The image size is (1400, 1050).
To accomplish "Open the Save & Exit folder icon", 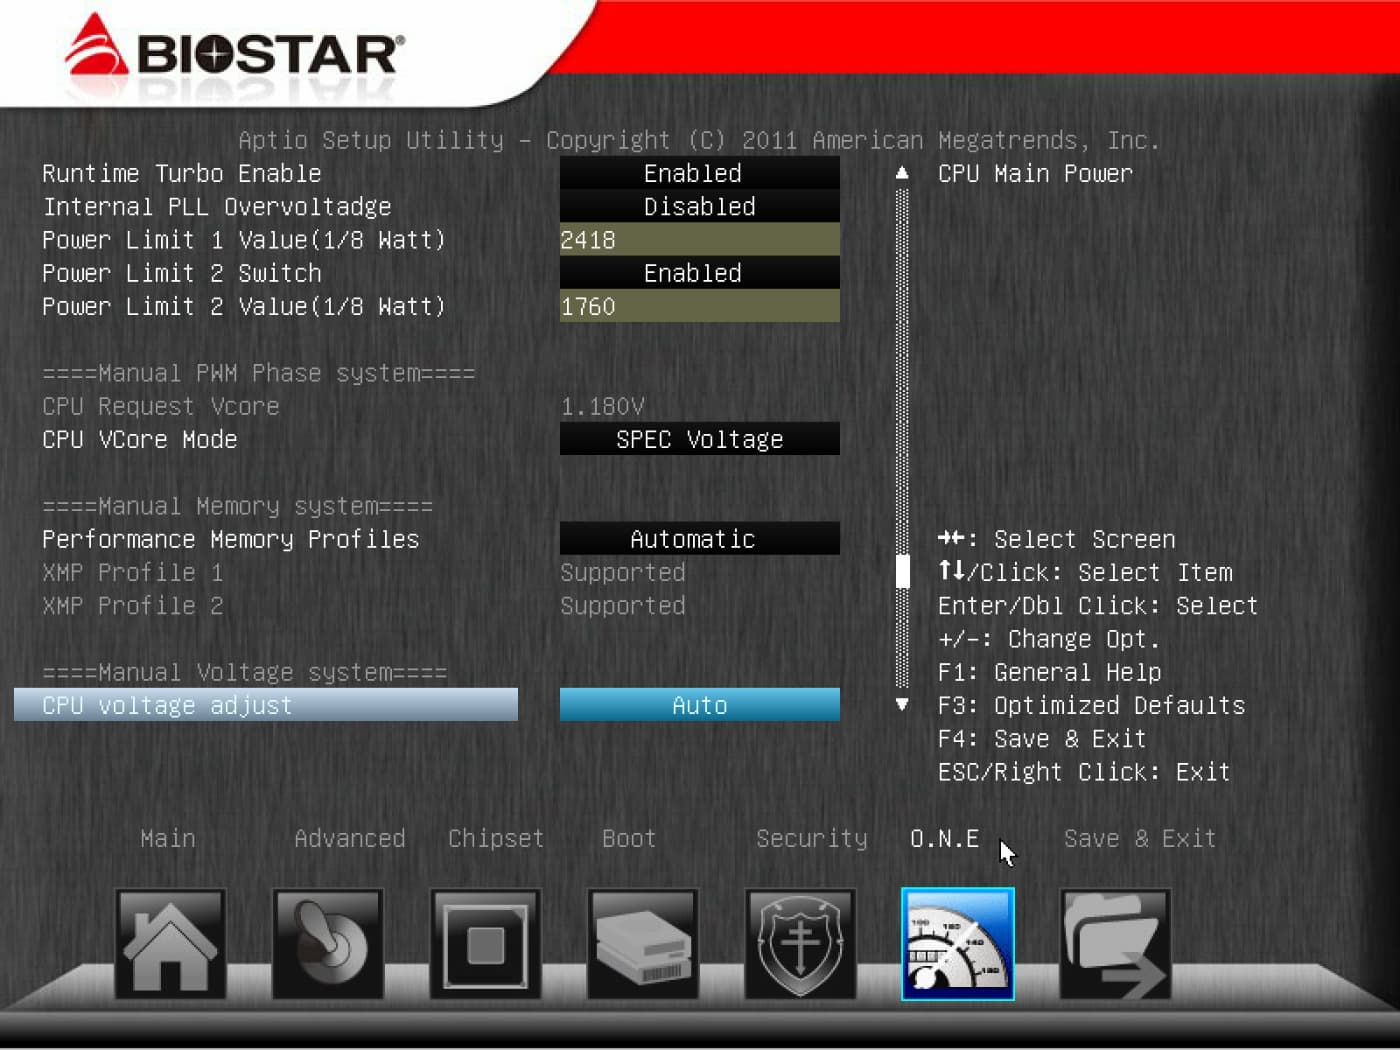I will [x=1115, y=944].
